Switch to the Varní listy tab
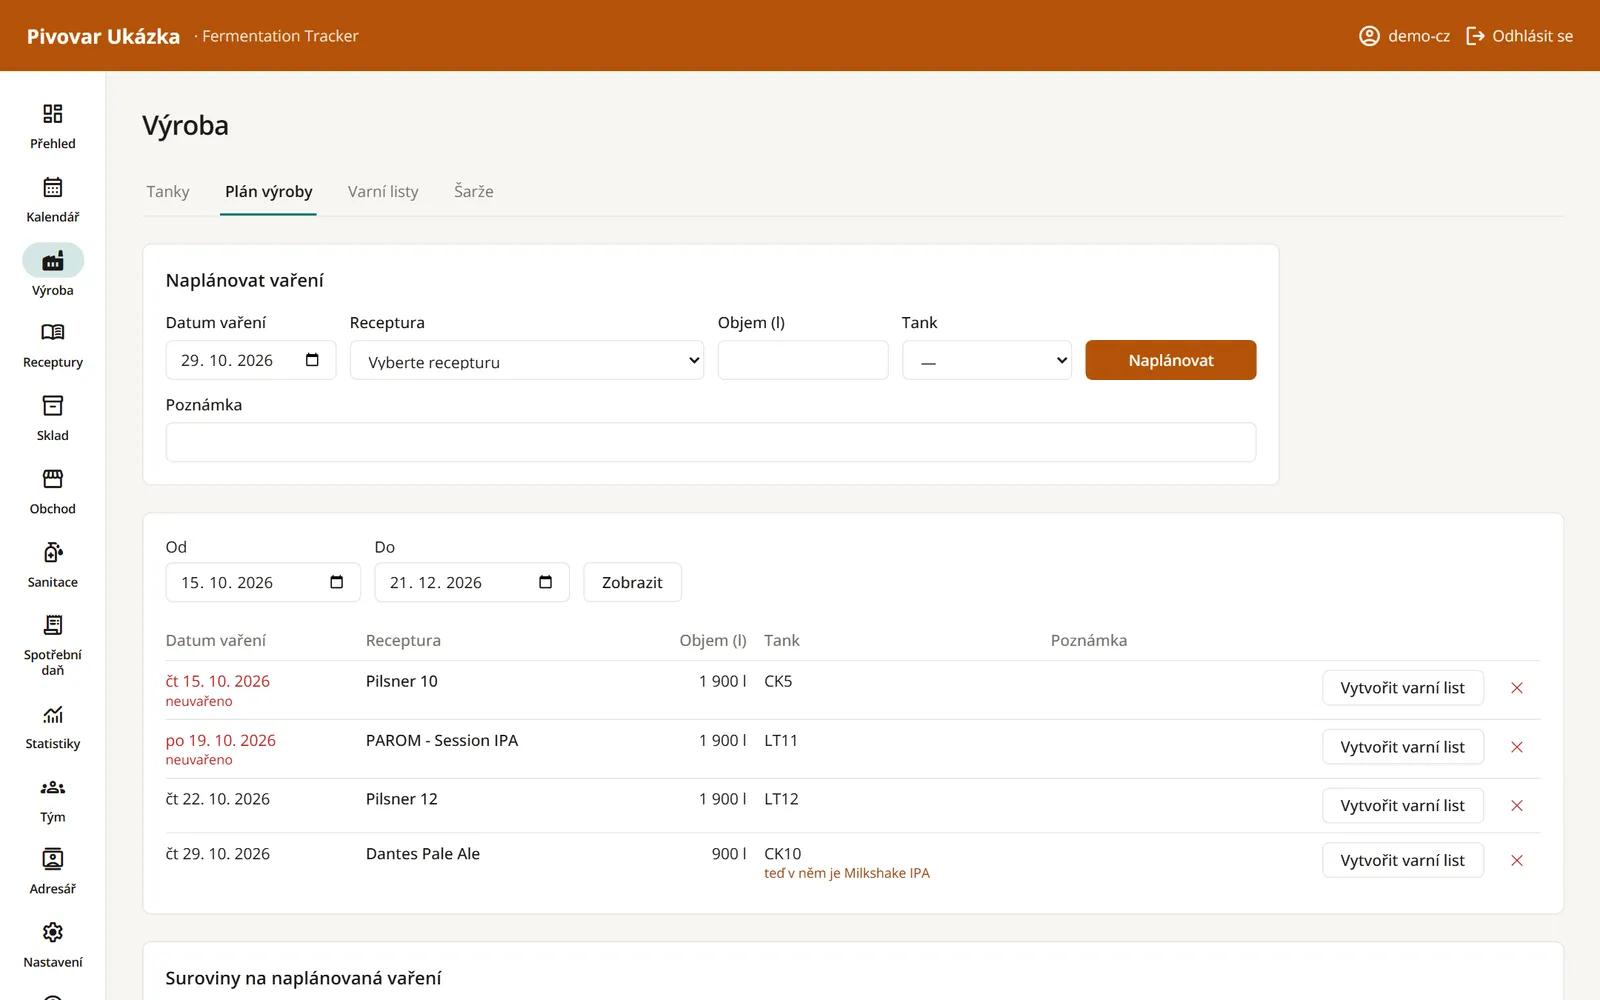 [x=383, y=191]
